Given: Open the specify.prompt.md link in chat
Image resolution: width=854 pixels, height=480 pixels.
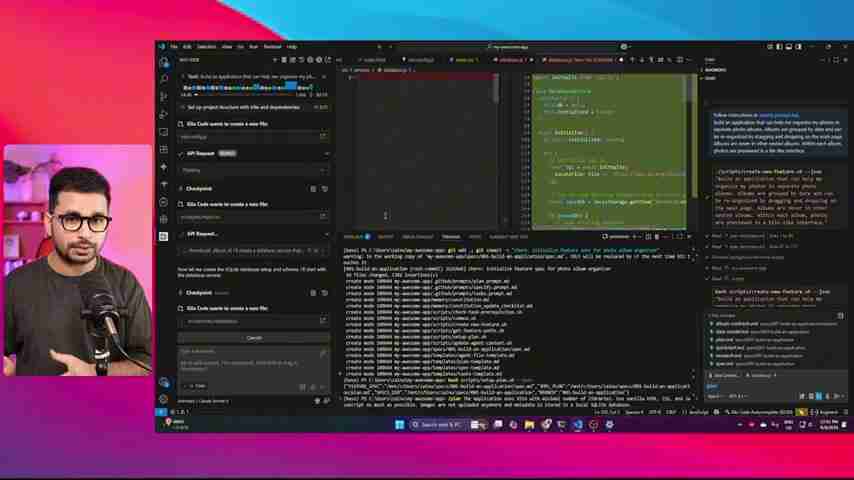Looking at the screenshot, I should [x=779, y=116].
